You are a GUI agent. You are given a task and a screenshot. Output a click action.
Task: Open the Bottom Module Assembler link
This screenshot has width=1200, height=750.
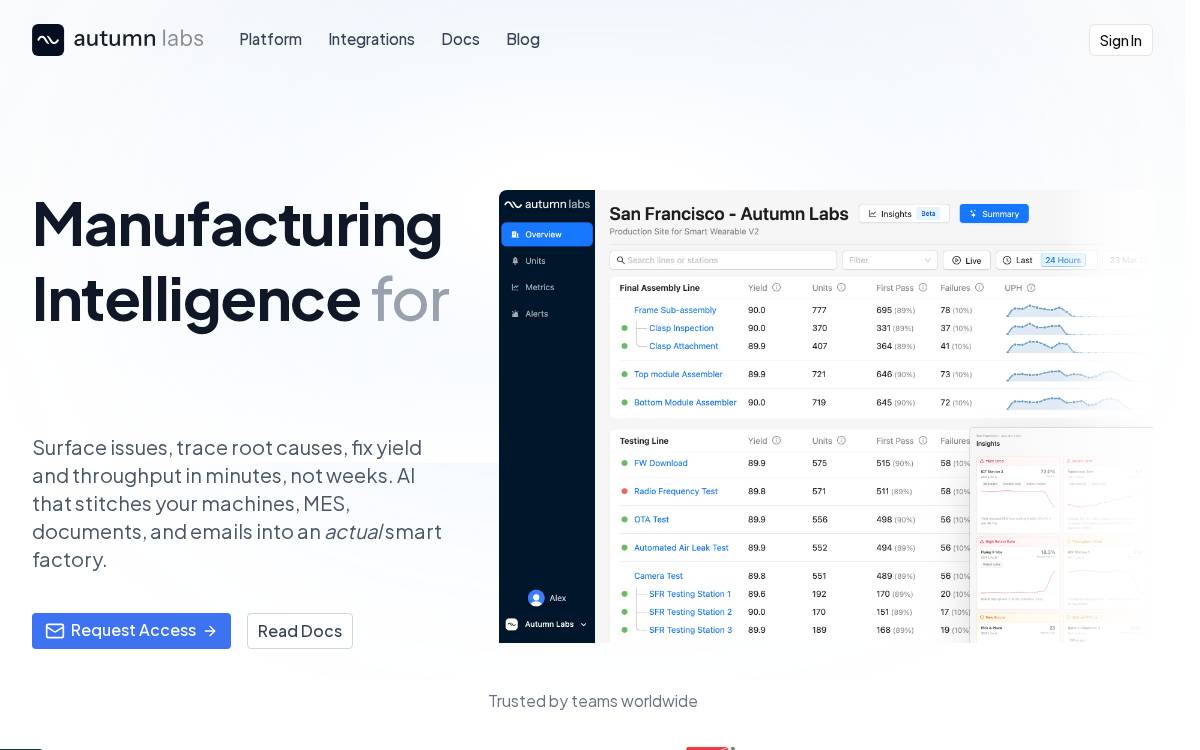pos(685,402)
